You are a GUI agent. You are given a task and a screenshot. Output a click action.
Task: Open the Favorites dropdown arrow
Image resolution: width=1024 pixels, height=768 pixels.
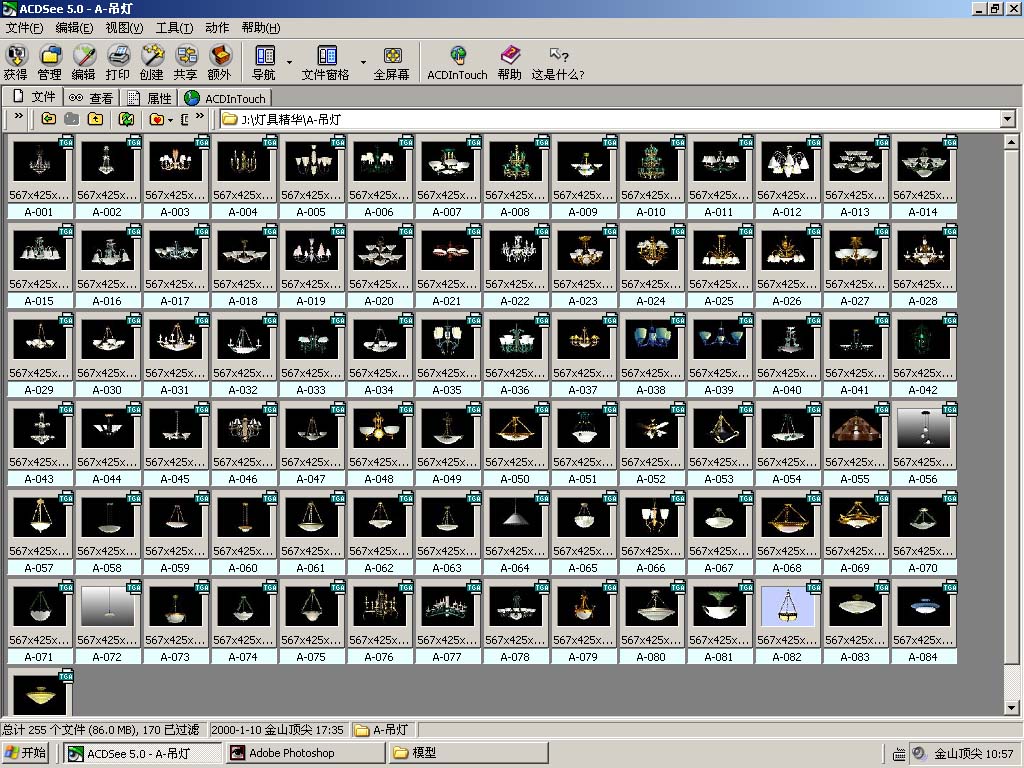[x=170, y=120]
